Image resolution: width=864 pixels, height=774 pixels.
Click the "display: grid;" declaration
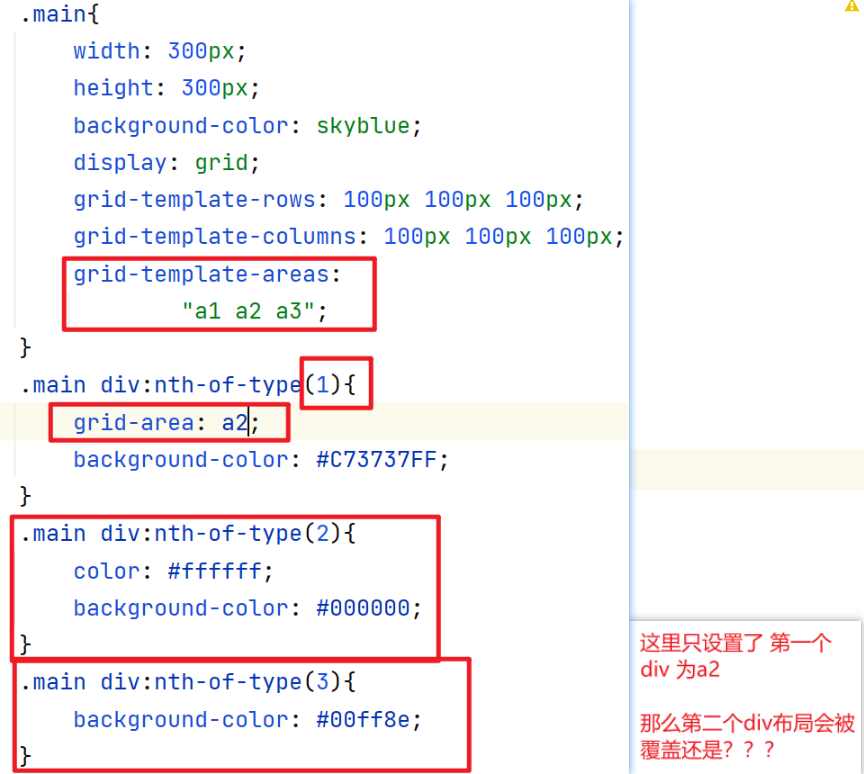[x=166, y=163]
